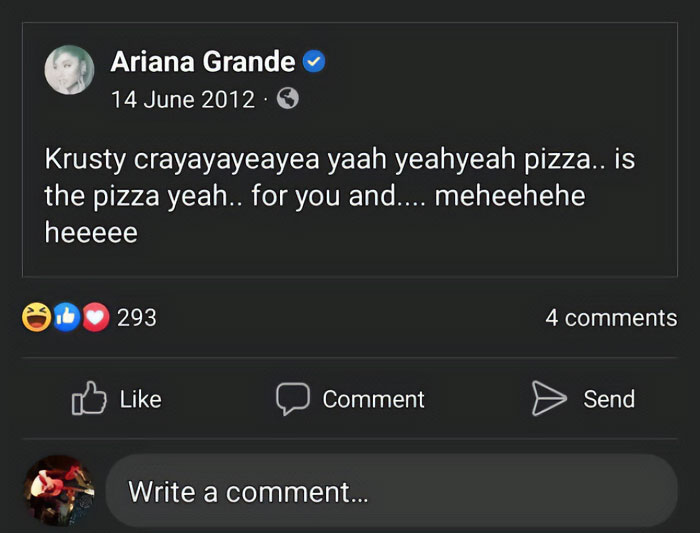Click your profile picture beside comment box

tap(58, 490)
